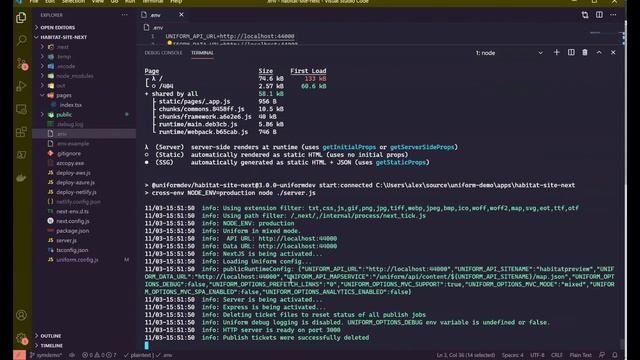Open the View menu

click(x=98, y=2)
